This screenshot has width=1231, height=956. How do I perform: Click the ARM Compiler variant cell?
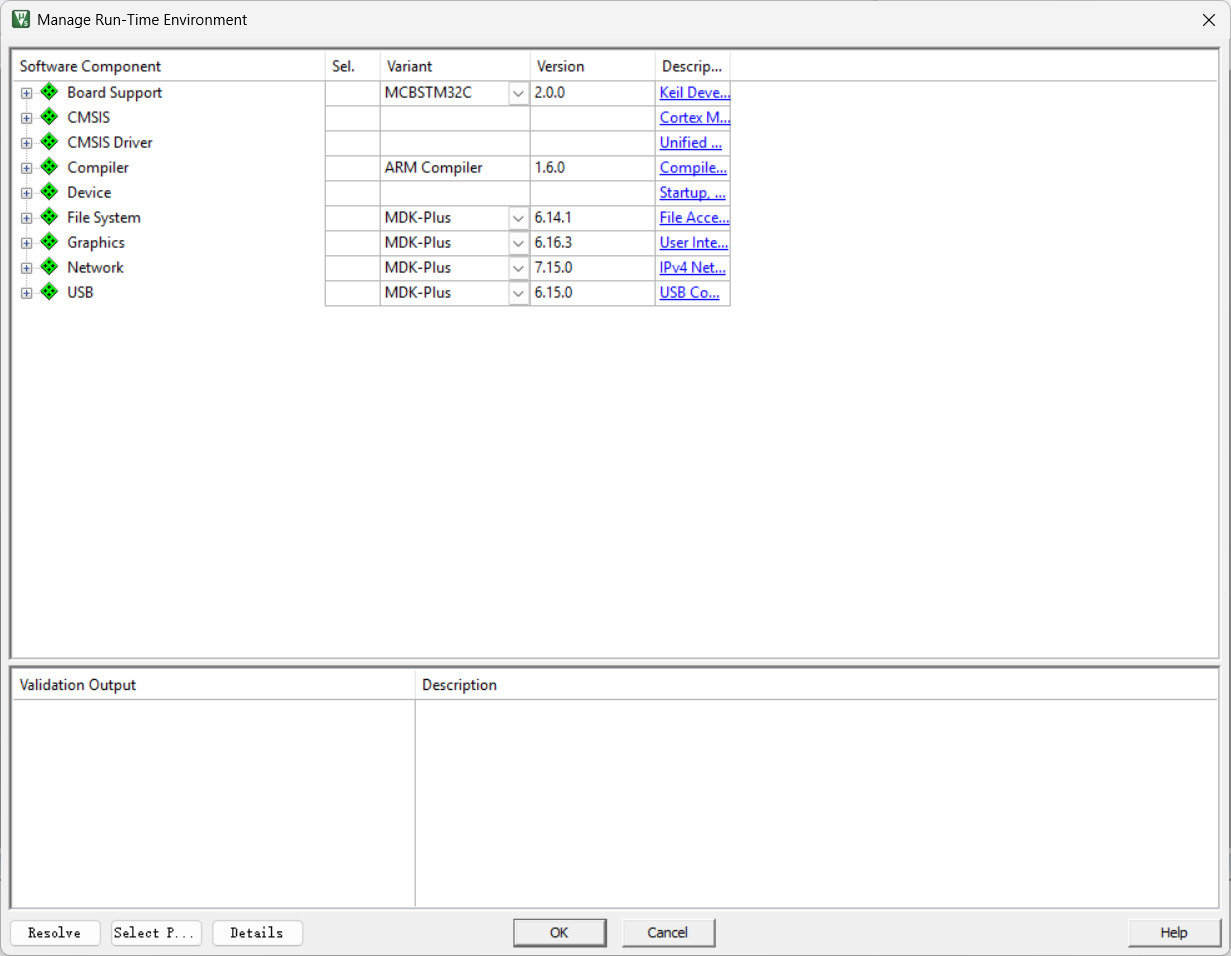coord(455,167)
